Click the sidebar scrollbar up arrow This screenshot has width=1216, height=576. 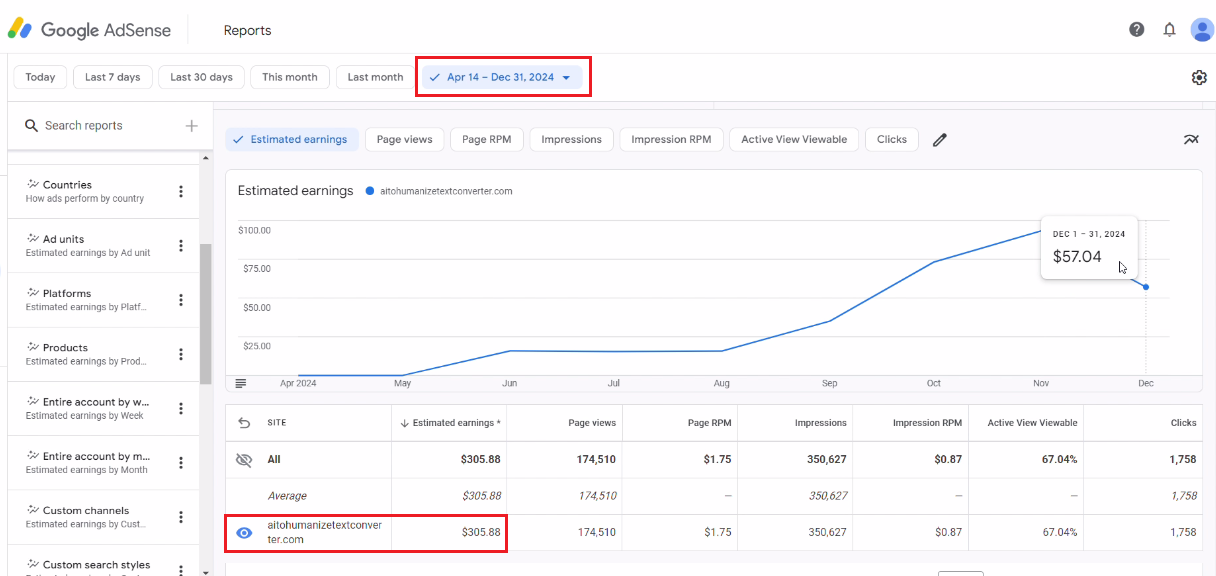click(206, 158)
